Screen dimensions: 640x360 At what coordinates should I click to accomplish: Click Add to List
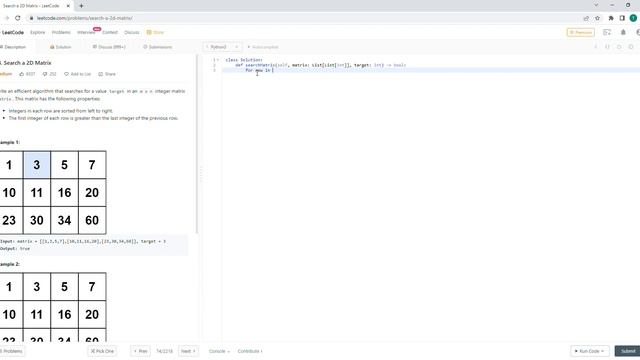click(78, 74)
